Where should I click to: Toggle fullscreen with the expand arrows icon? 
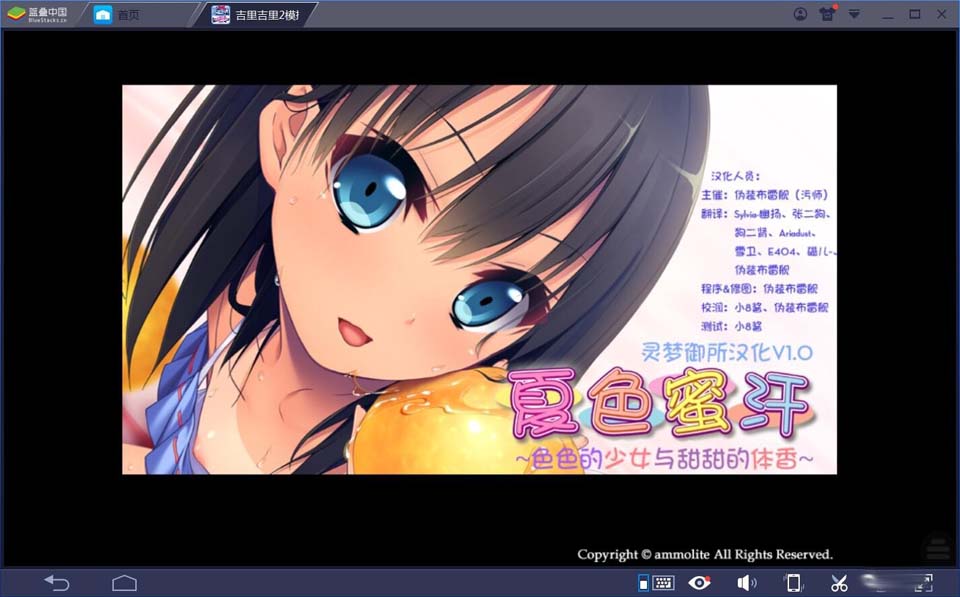click(x=923, y=582)
